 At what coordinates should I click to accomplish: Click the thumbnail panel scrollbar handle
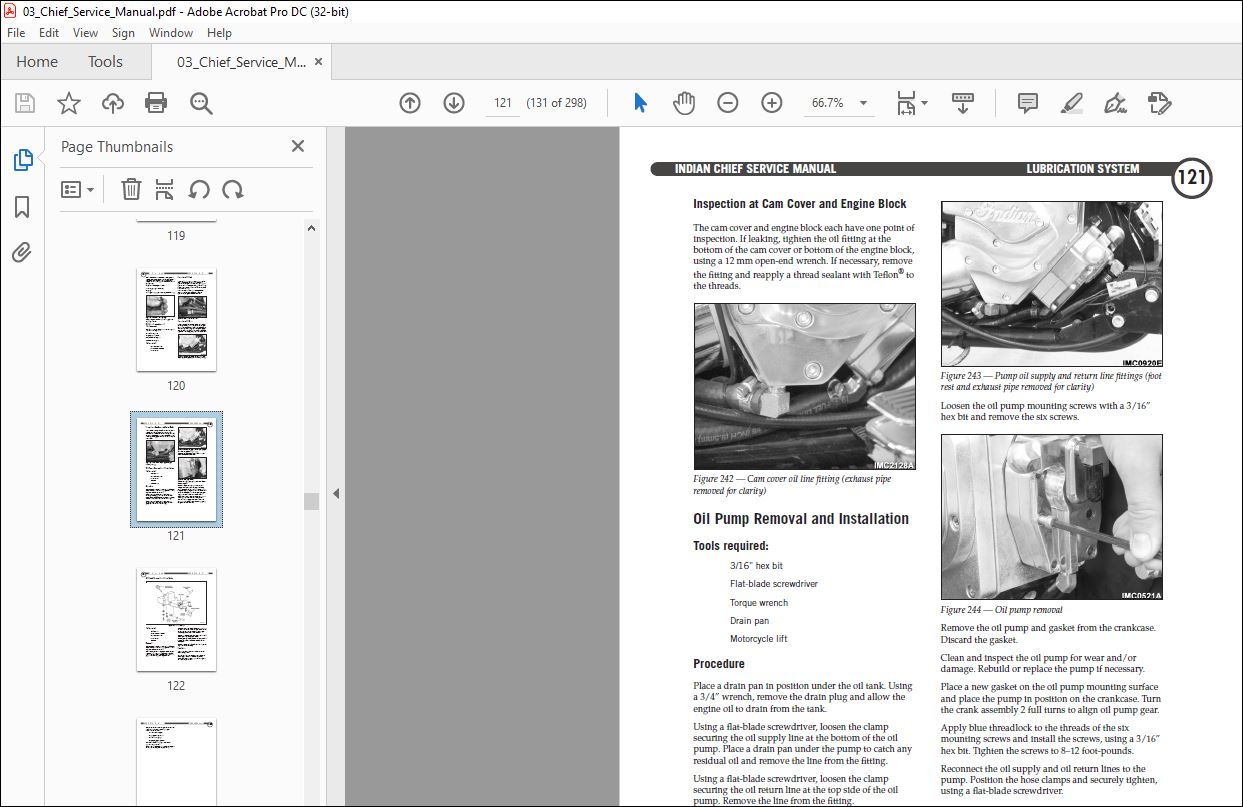click(x=311, y=501)
